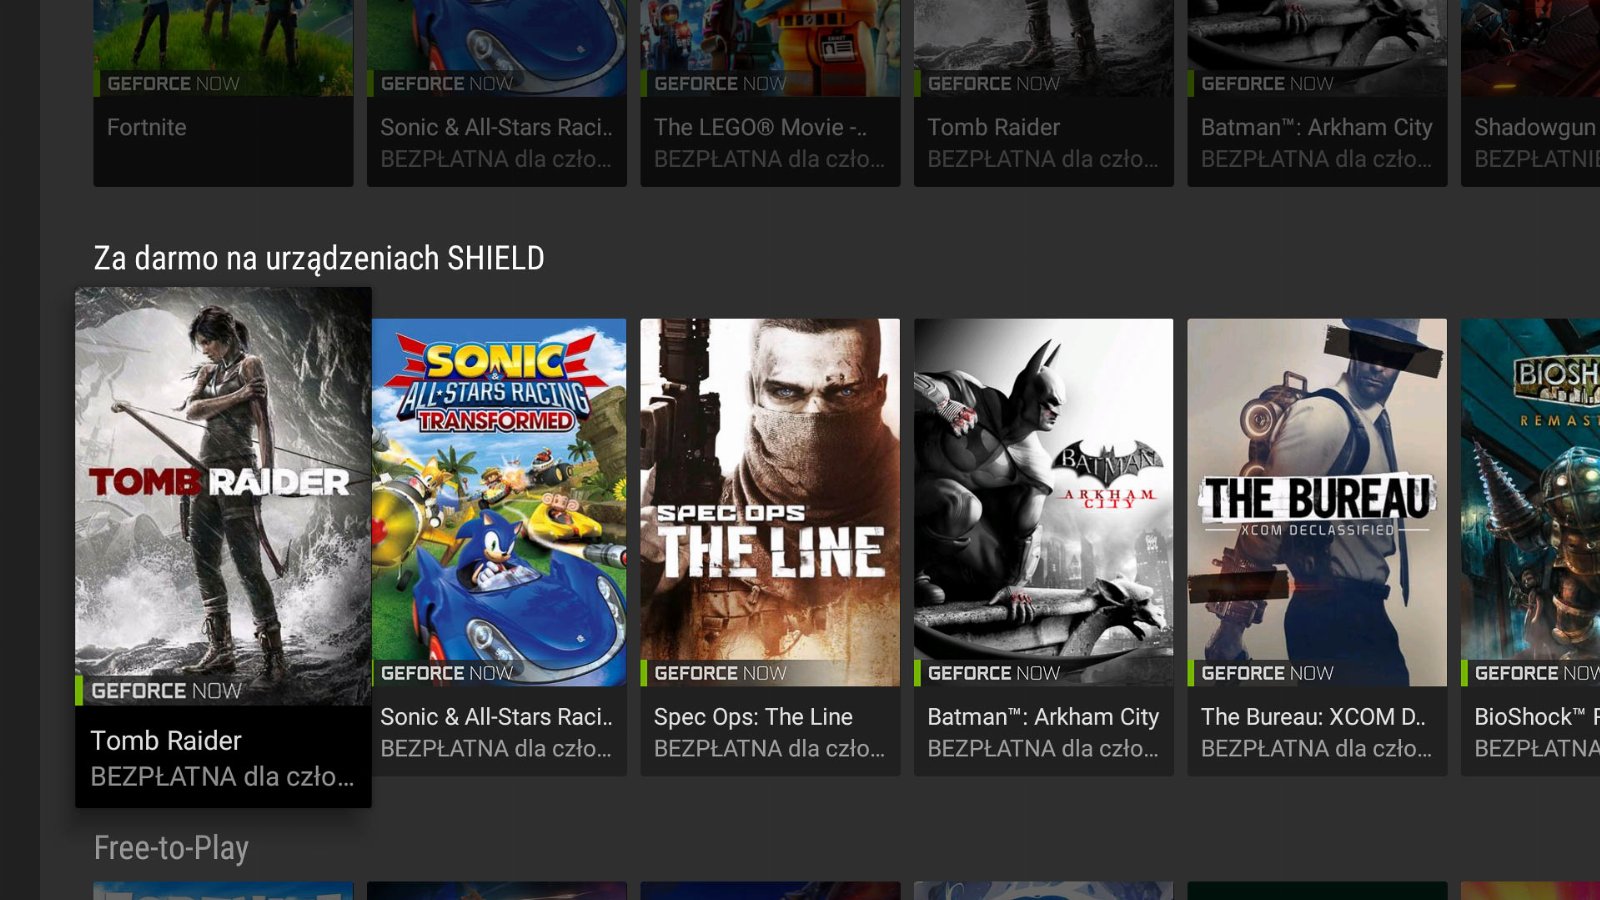
Task: Click the 'Spec Ops: The Line' title text
Action: [x=753, y=717]
